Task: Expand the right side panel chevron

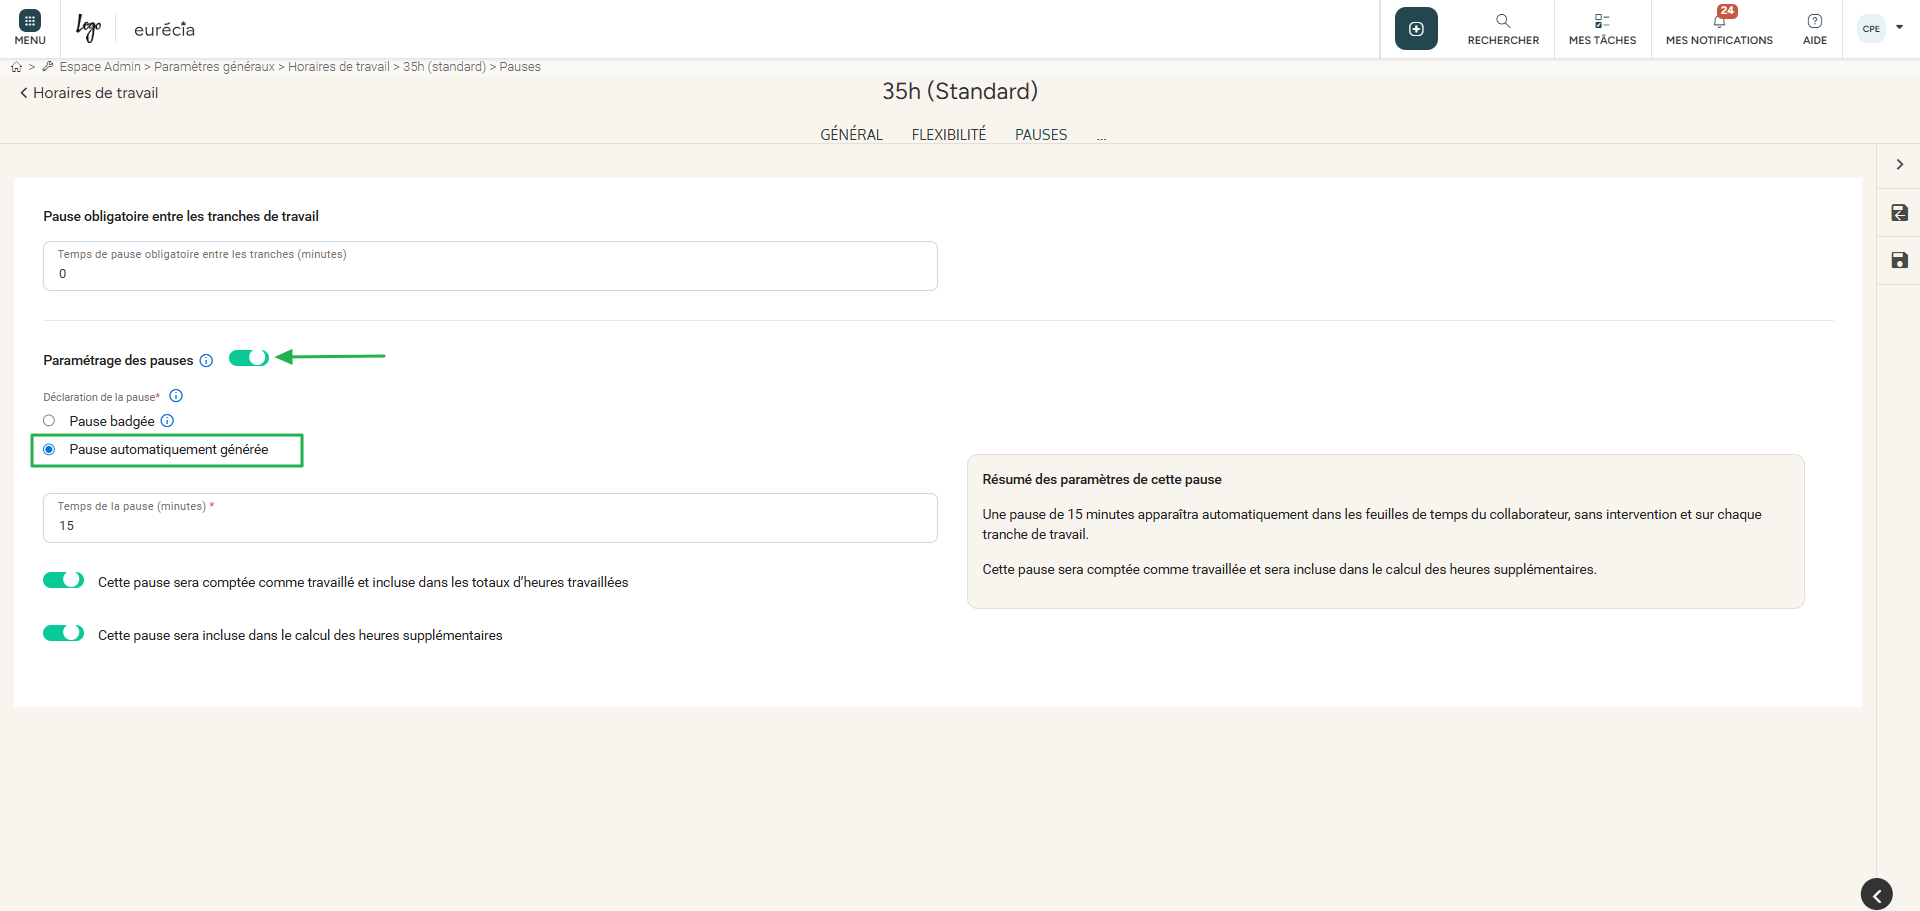Action: click(x=1899, y=165)
